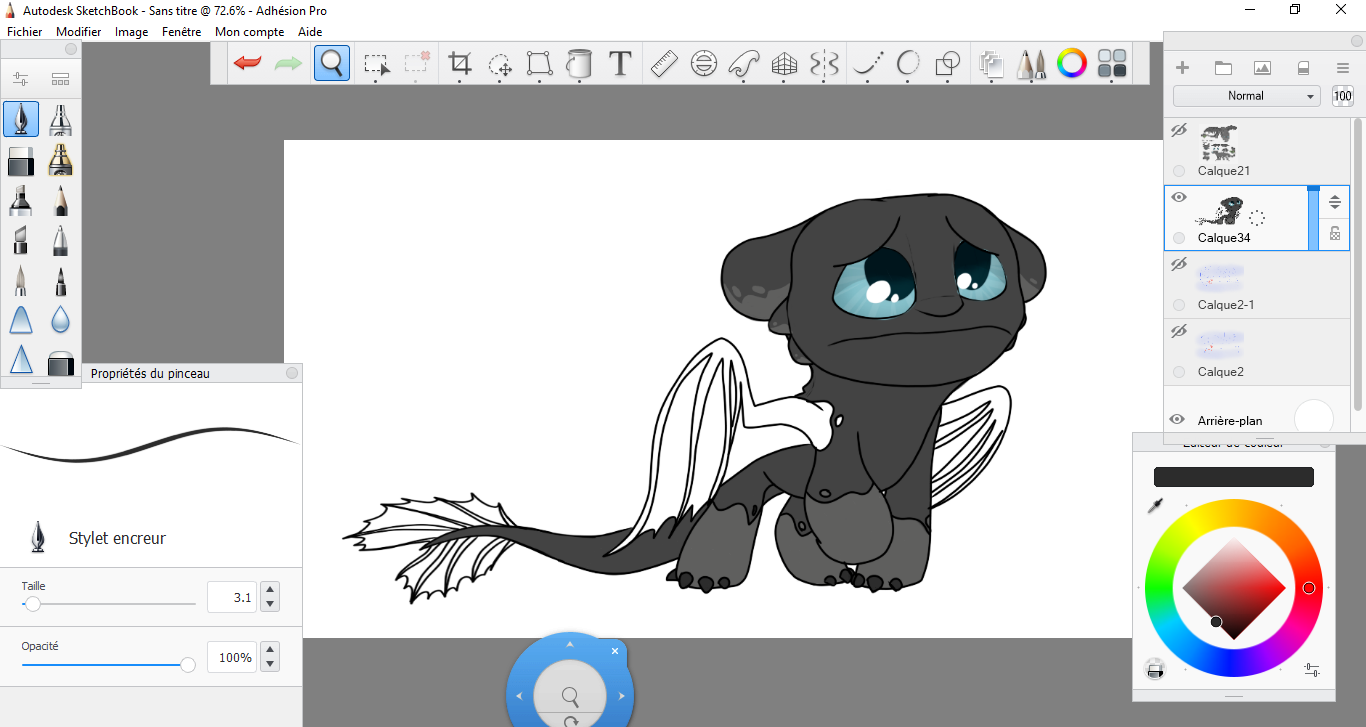
Task: Add a new layer with plus icon
Action: (x=1183, y=68)
